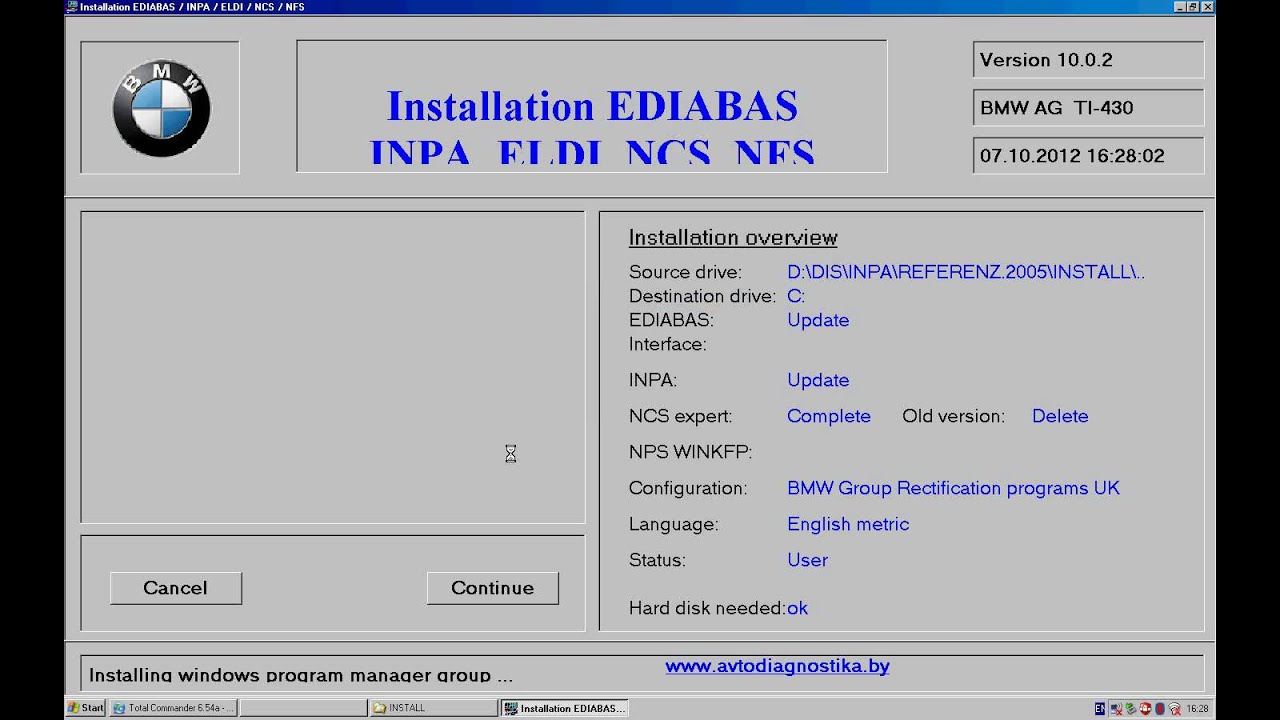Click the Installation overview heading
1280x720 pixels.
pos(733,238)
